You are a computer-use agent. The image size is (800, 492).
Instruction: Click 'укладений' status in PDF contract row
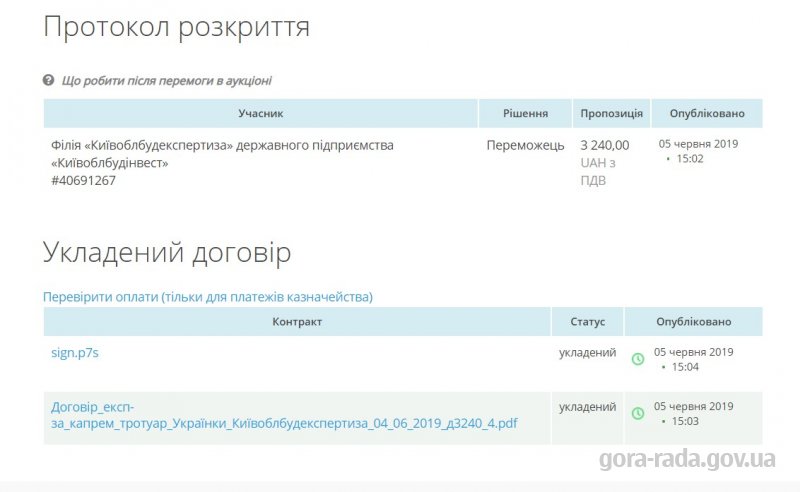tap(587, 407)
